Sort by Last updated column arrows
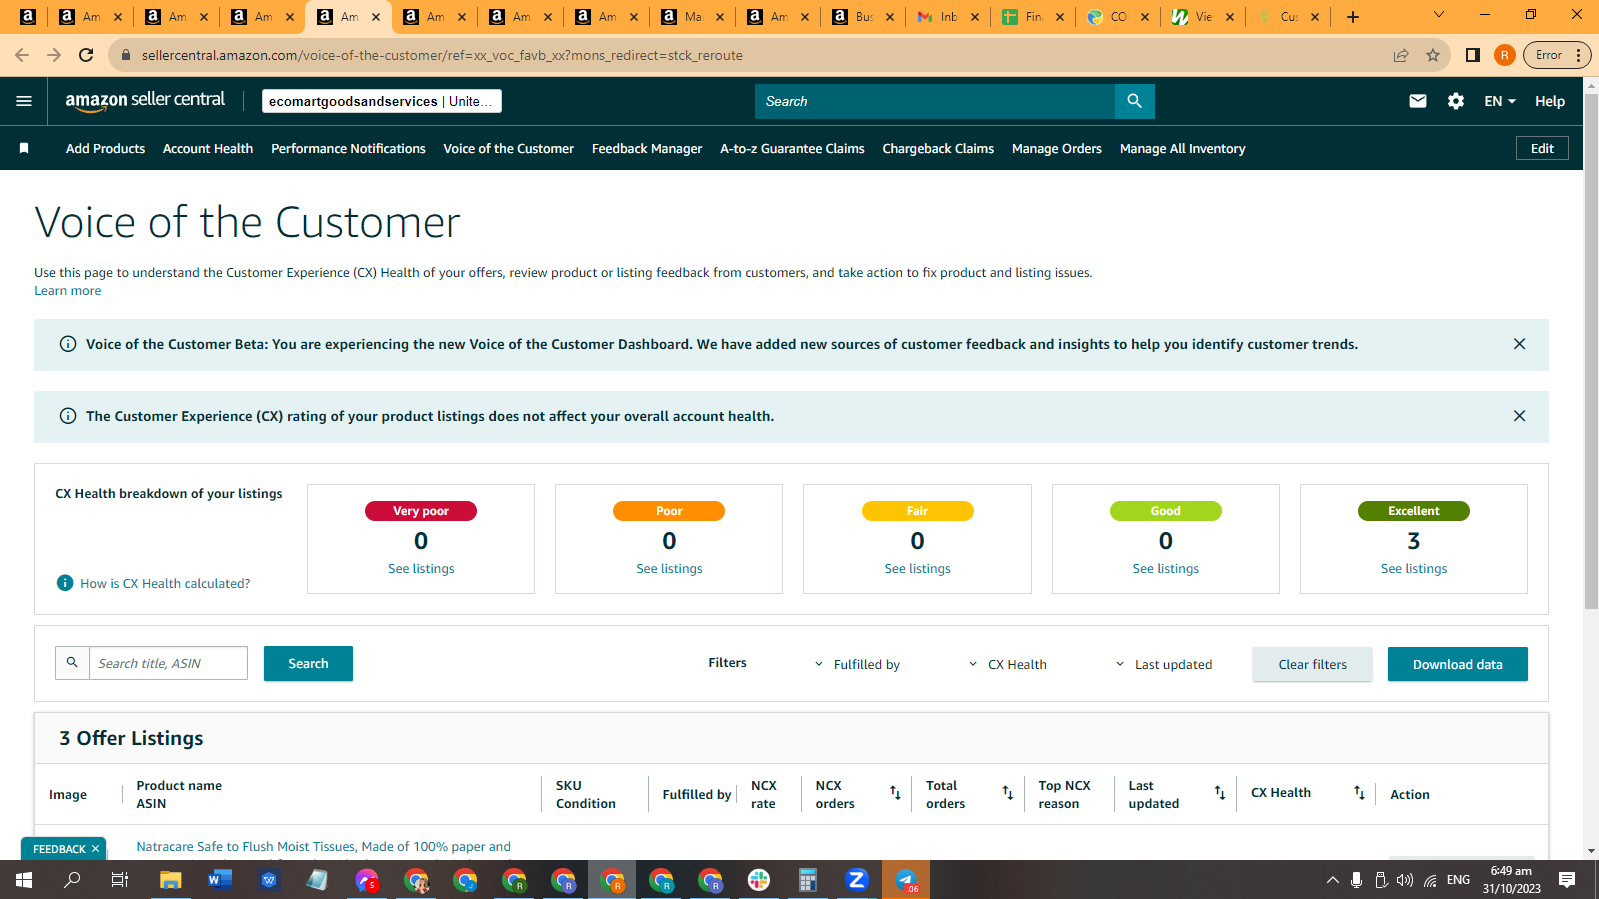Screen dimensions: 1599x899 pos(1220,793)
